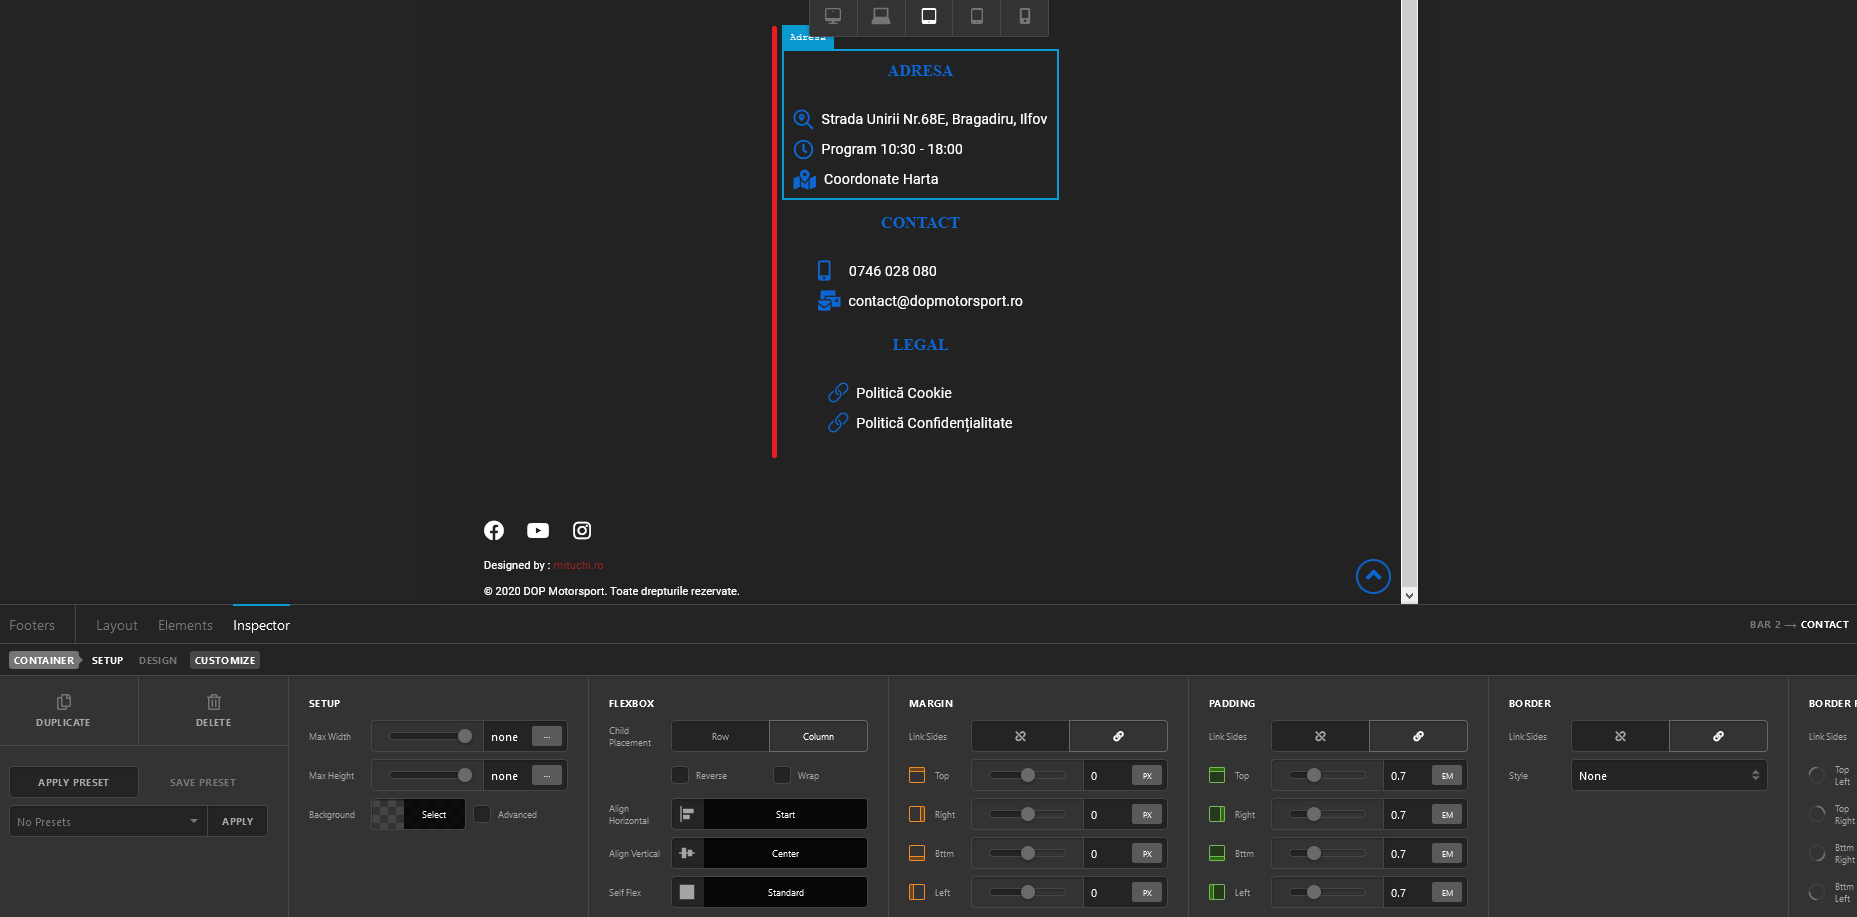Switch preview to mobile phone size

click(1025, 16)
